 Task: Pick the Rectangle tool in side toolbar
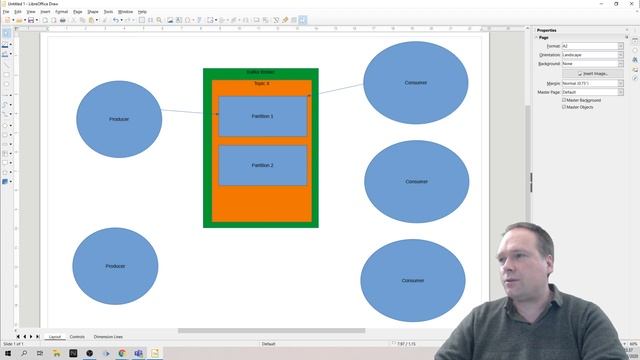point(6,75)
